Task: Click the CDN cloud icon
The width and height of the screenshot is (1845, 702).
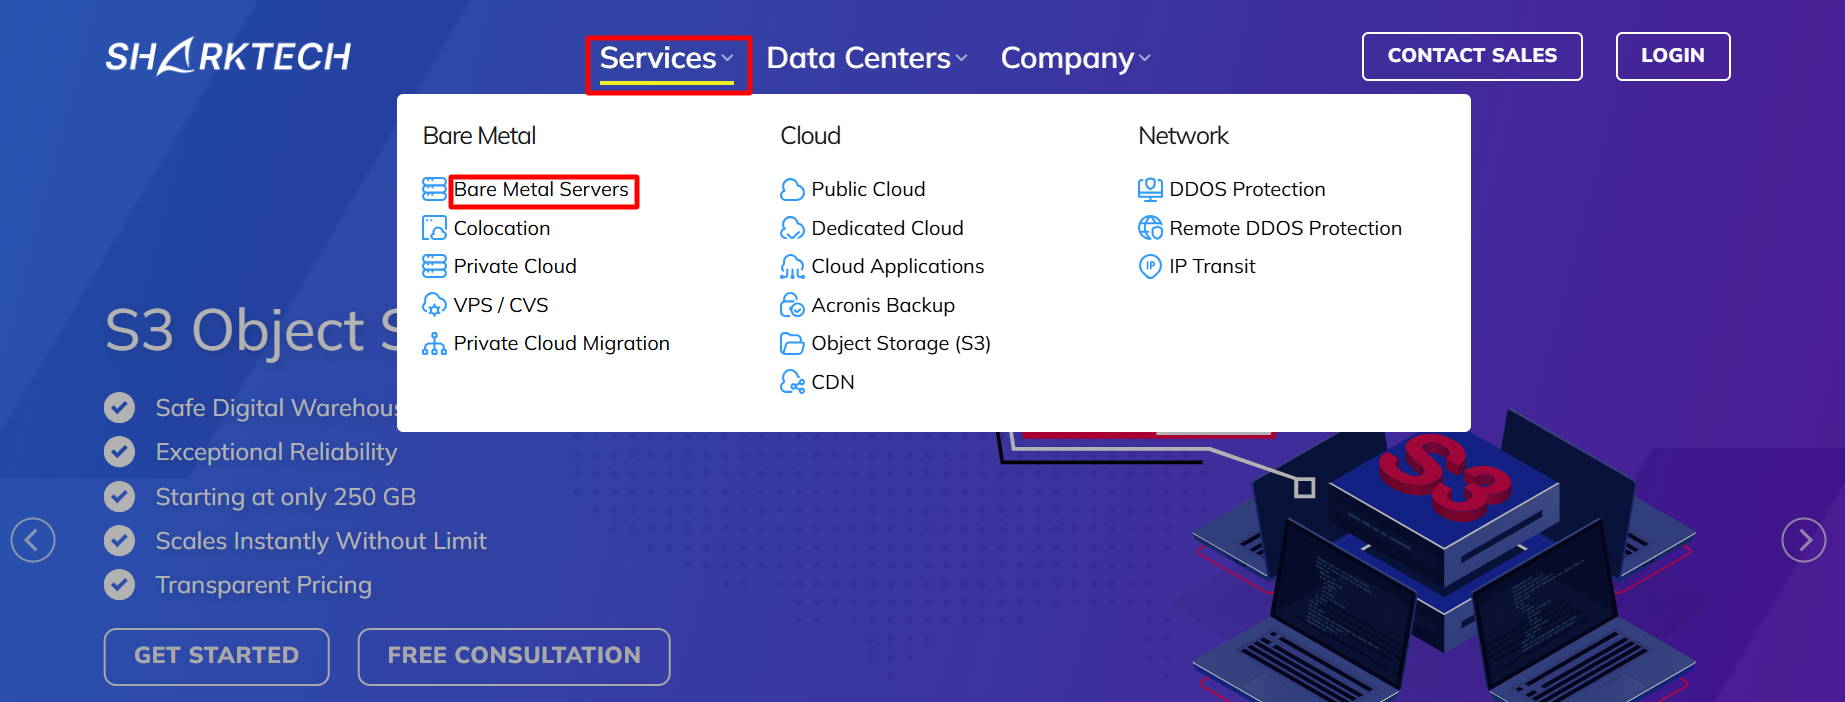Action: (792, 382)
